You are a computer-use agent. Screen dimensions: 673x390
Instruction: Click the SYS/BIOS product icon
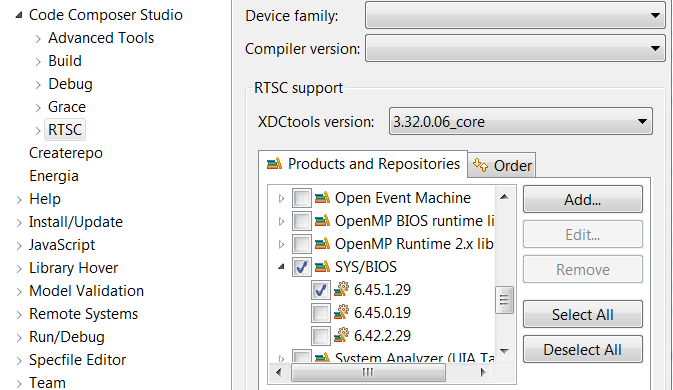pos(322,267)
